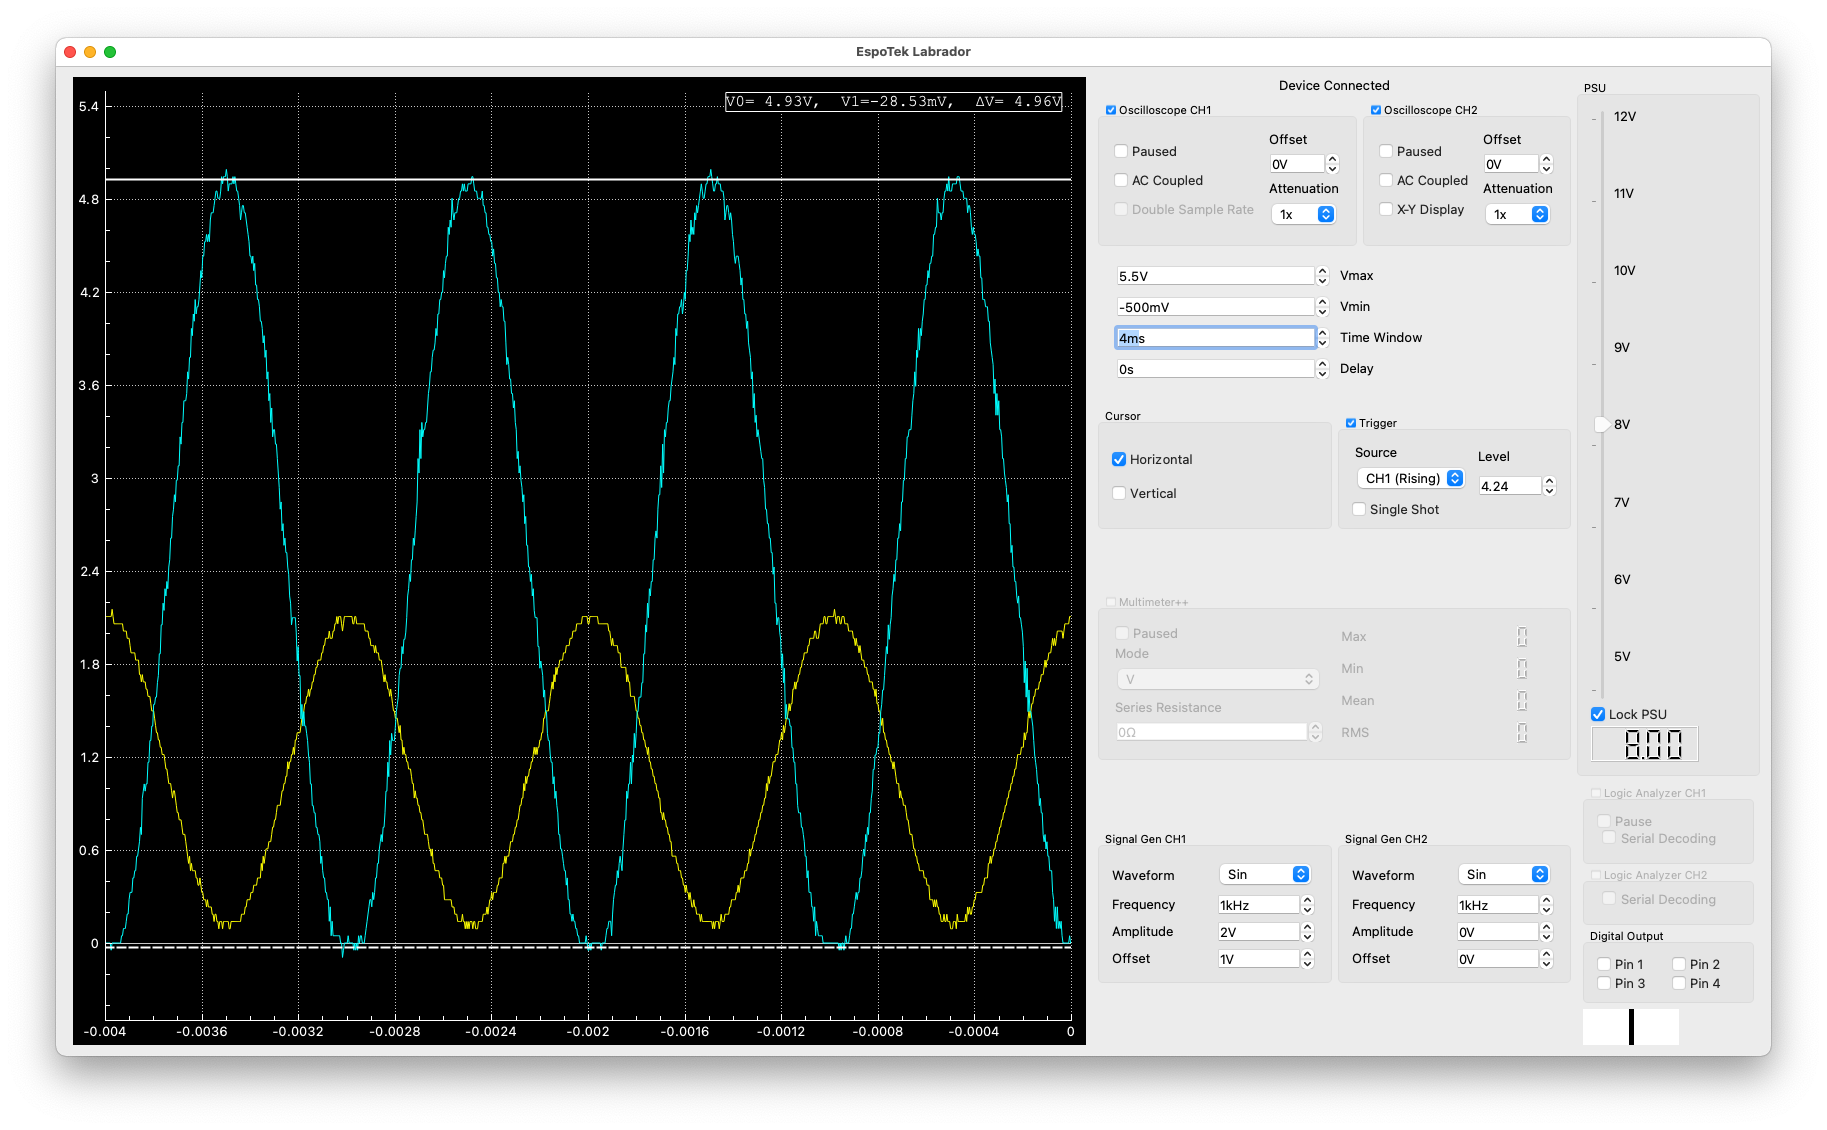Maximize the EspoTek Labrador window
1827x1130 pixels.
click(110, 52)
